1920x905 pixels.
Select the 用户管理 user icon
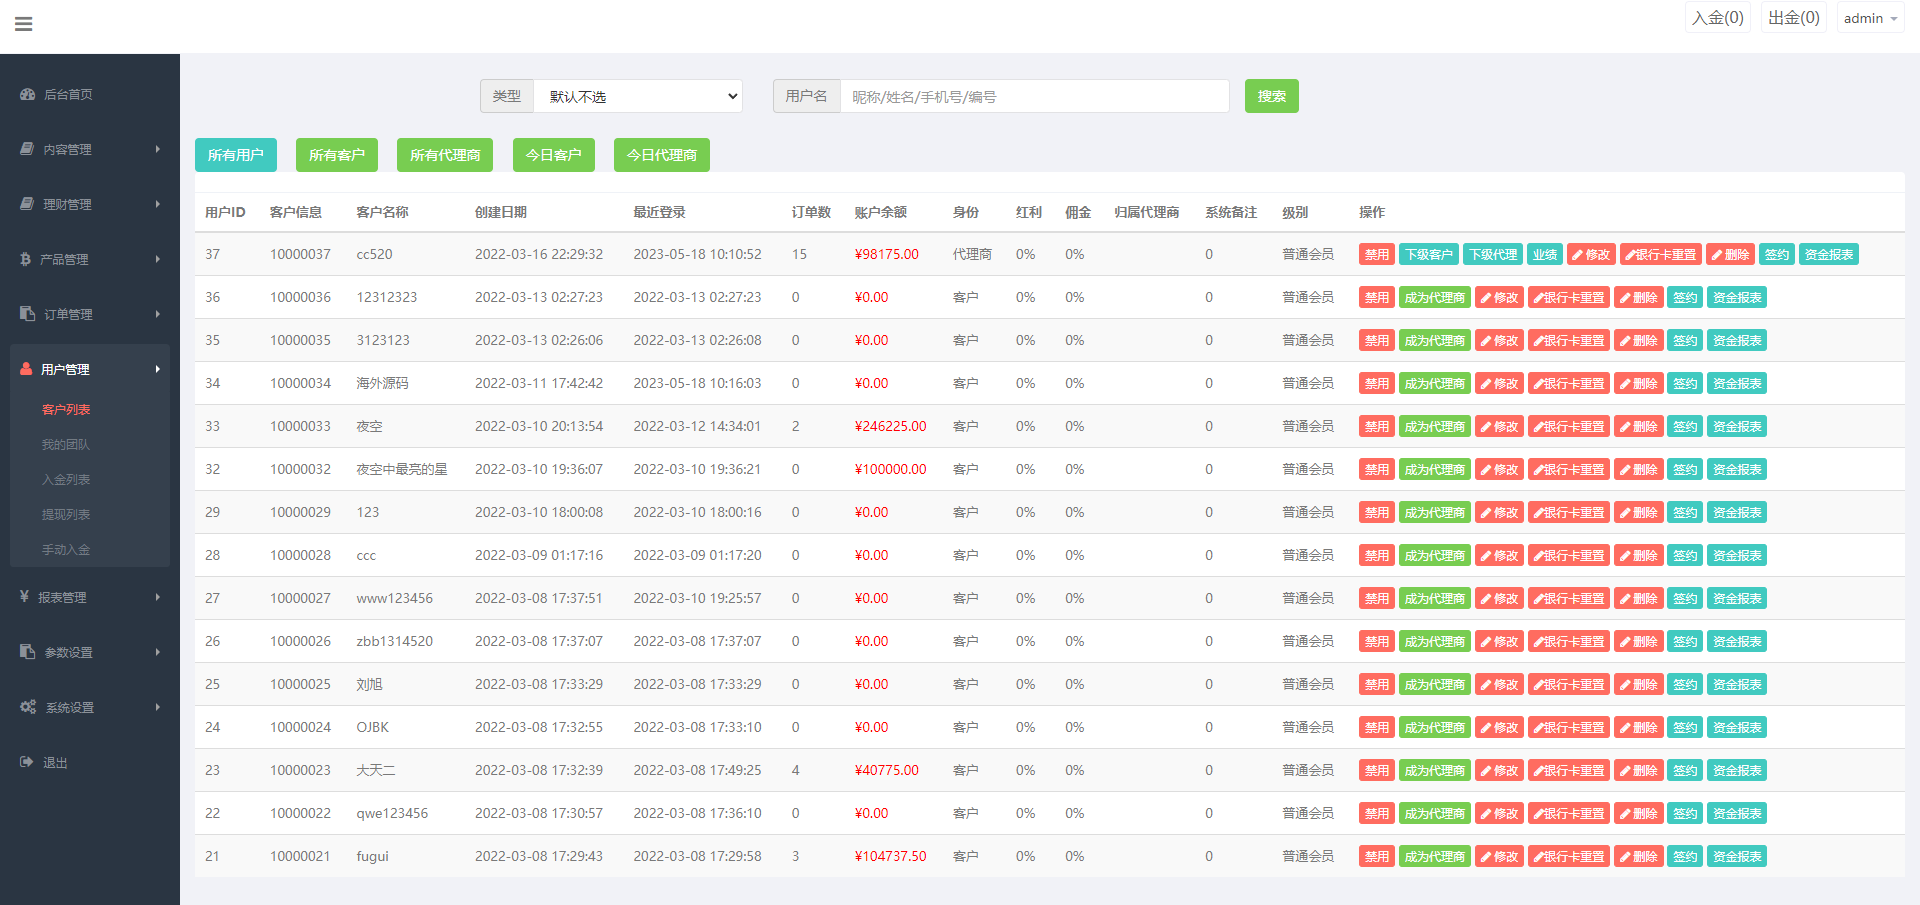[x=26, y=369]
